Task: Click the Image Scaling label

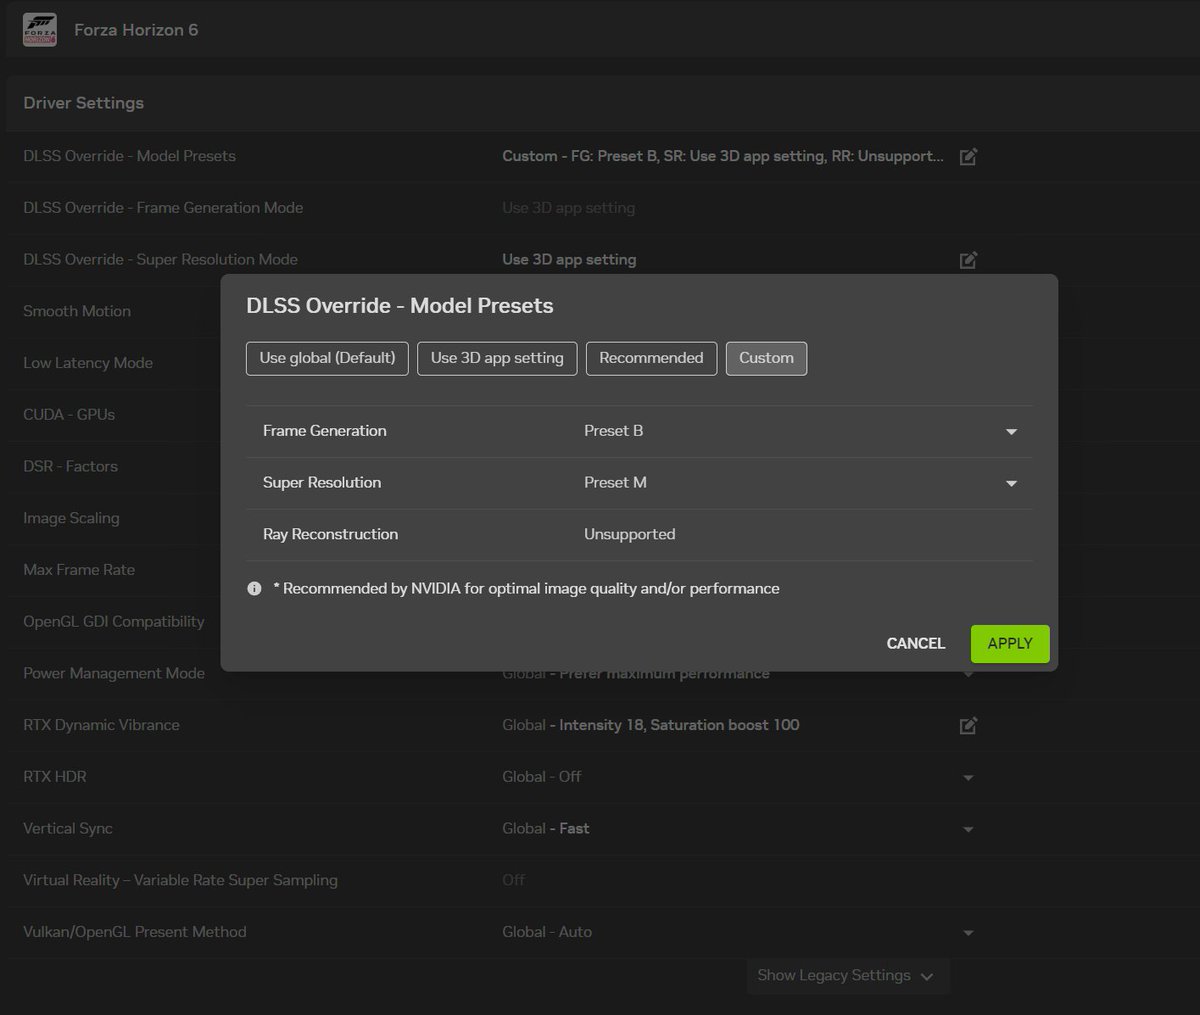Action: pos(71,518)
